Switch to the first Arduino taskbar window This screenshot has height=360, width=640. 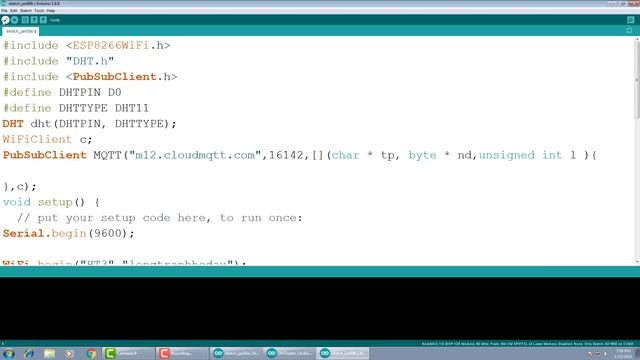pyautogui.click(x=236, y=353)
